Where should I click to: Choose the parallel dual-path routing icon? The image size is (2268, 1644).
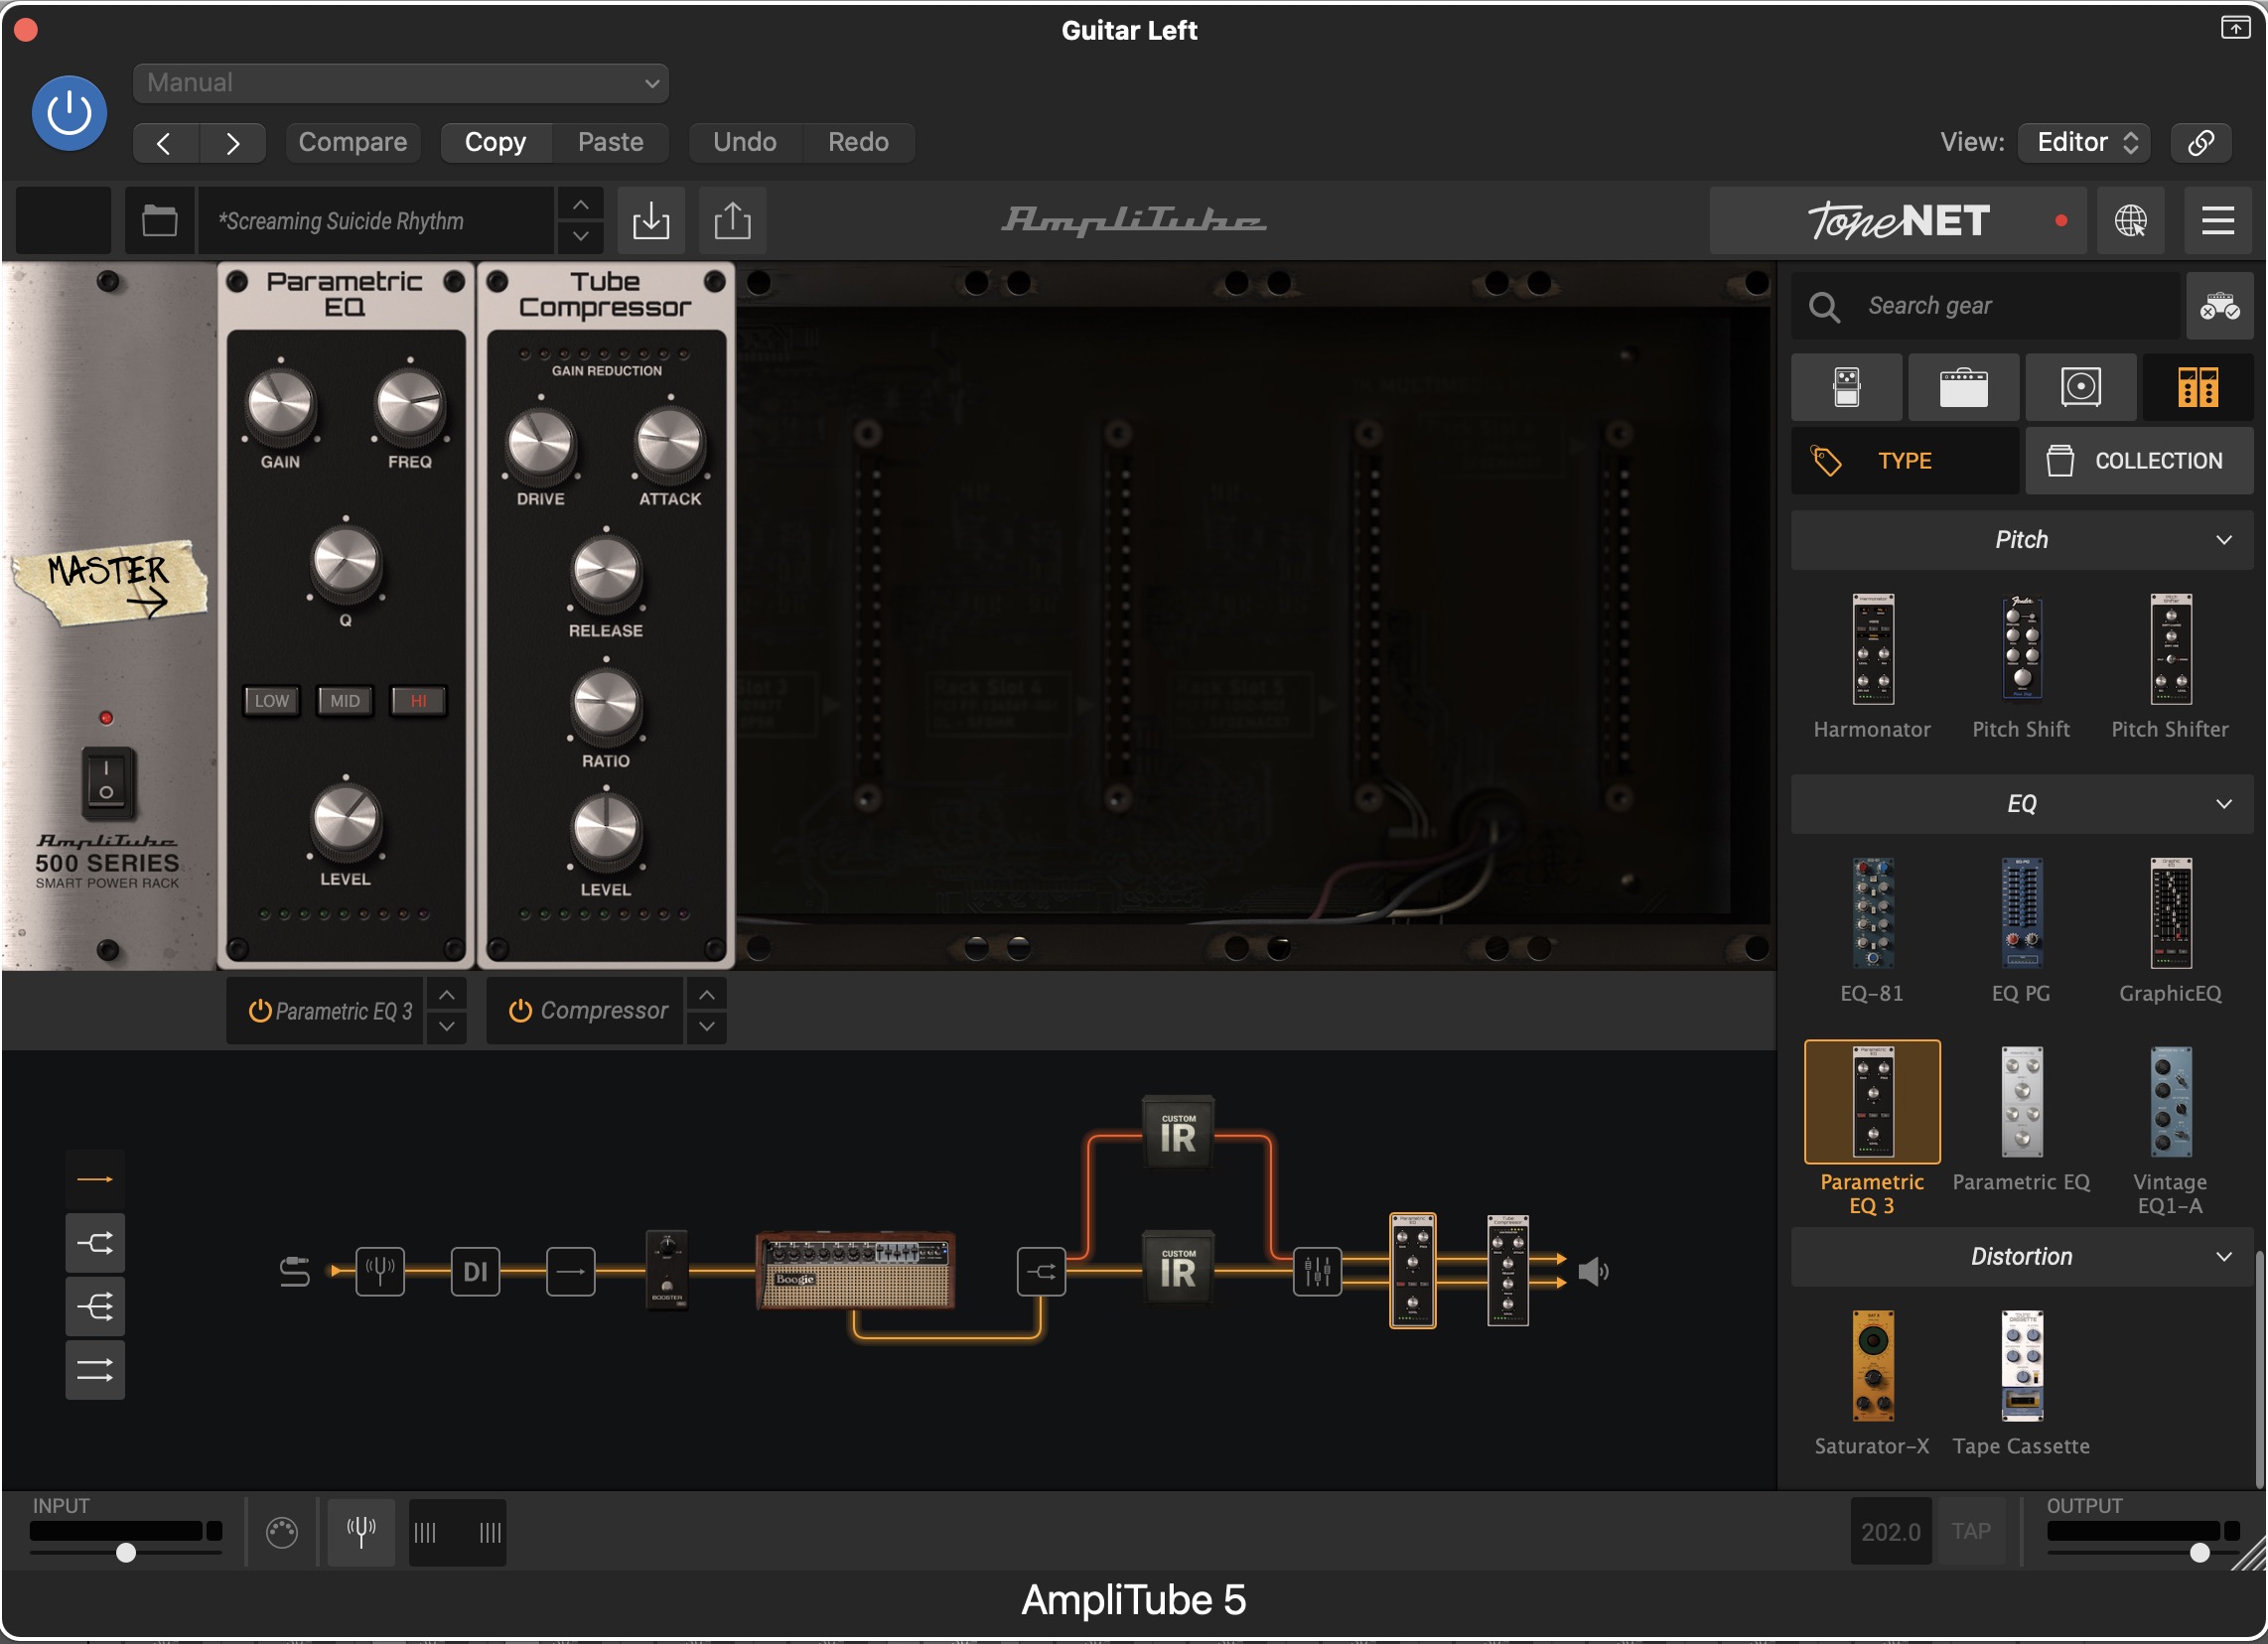(96, 1371)
